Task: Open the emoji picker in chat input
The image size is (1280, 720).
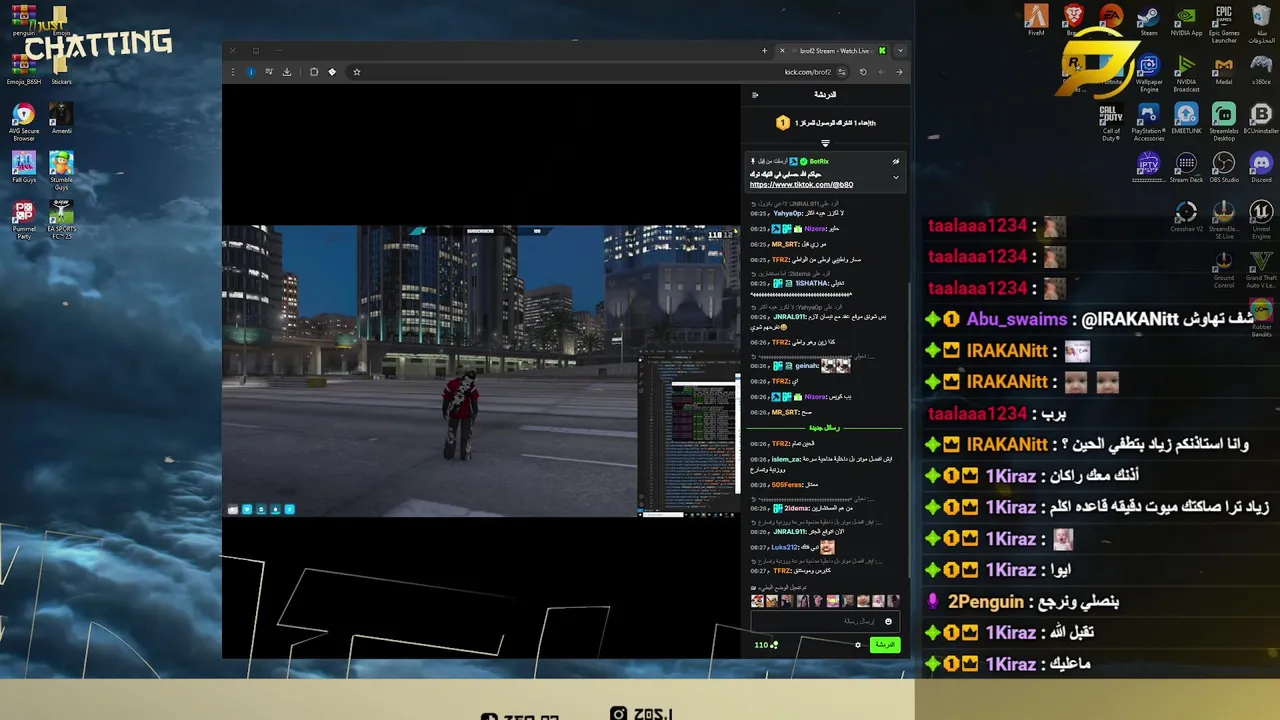Action: [x=888, y=622]
